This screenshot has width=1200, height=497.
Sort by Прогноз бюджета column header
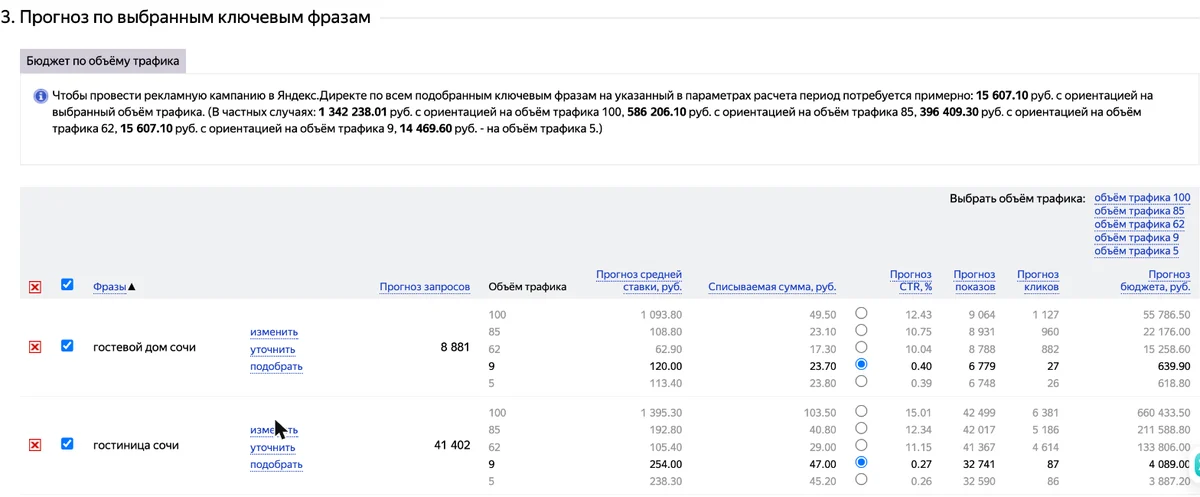(1155, 280)
